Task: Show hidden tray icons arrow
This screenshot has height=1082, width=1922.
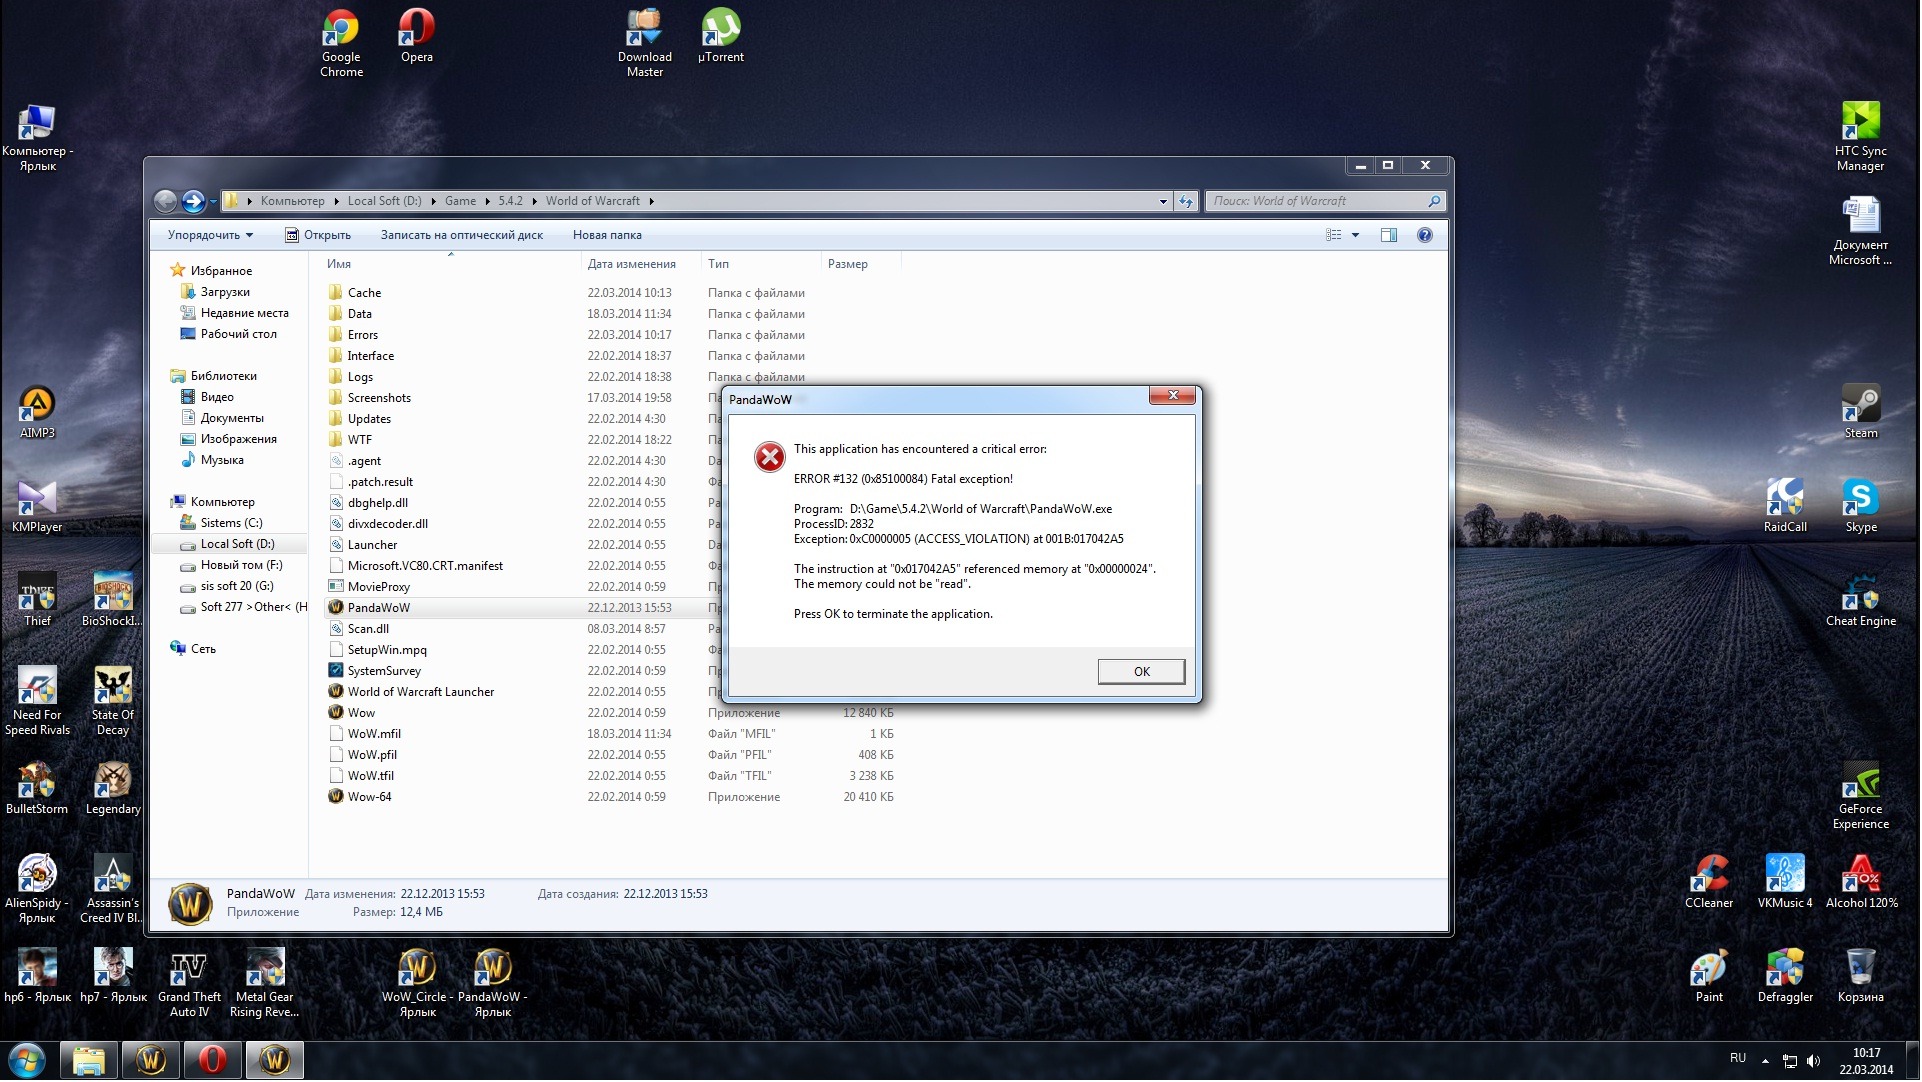Action: [x=1766, y=1061]
